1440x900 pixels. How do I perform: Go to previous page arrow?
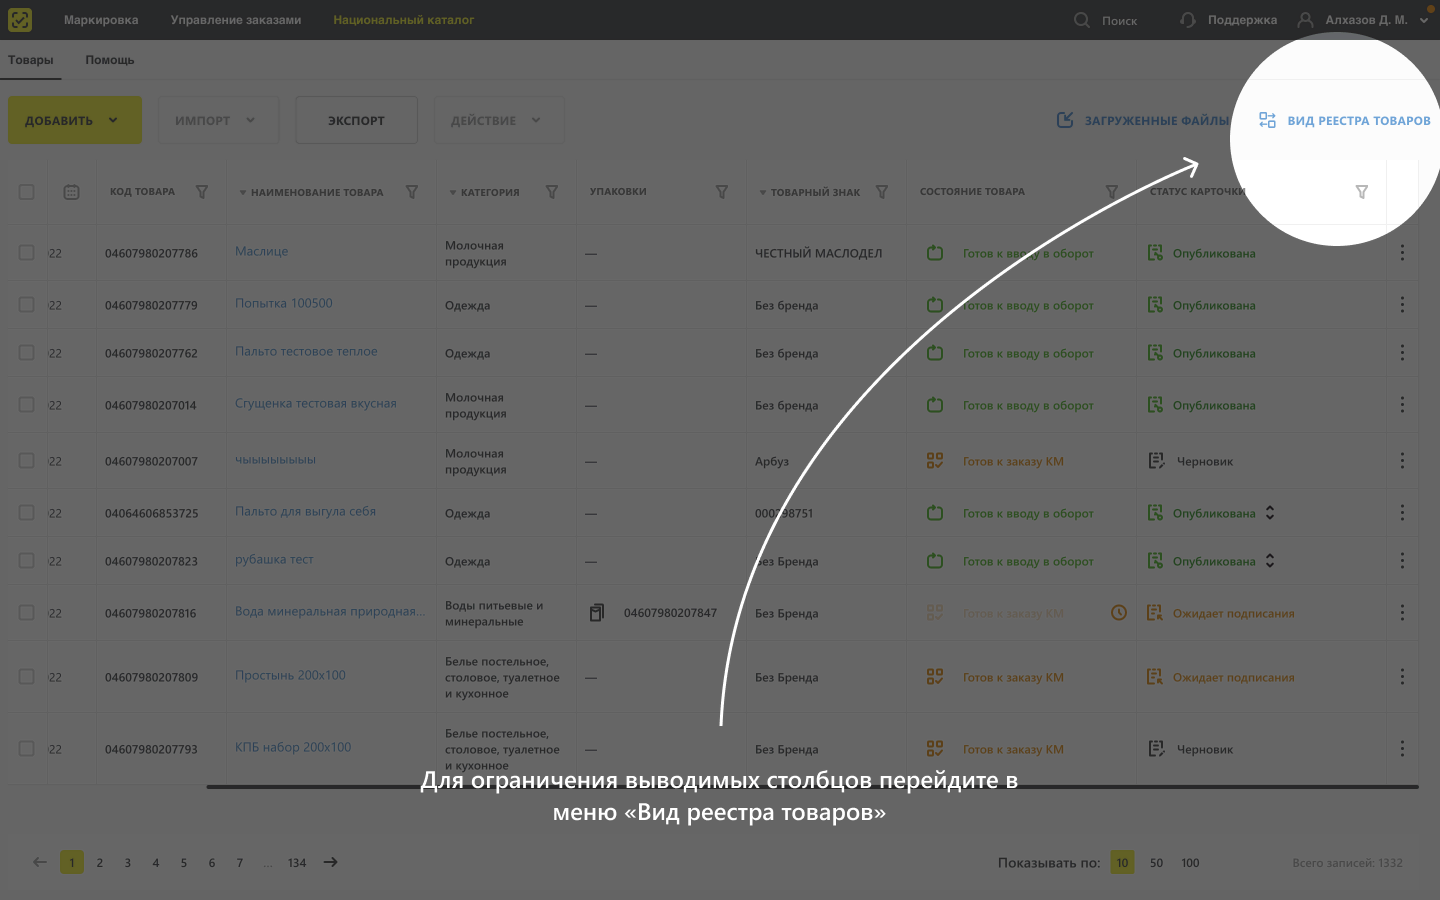point(40,862)
